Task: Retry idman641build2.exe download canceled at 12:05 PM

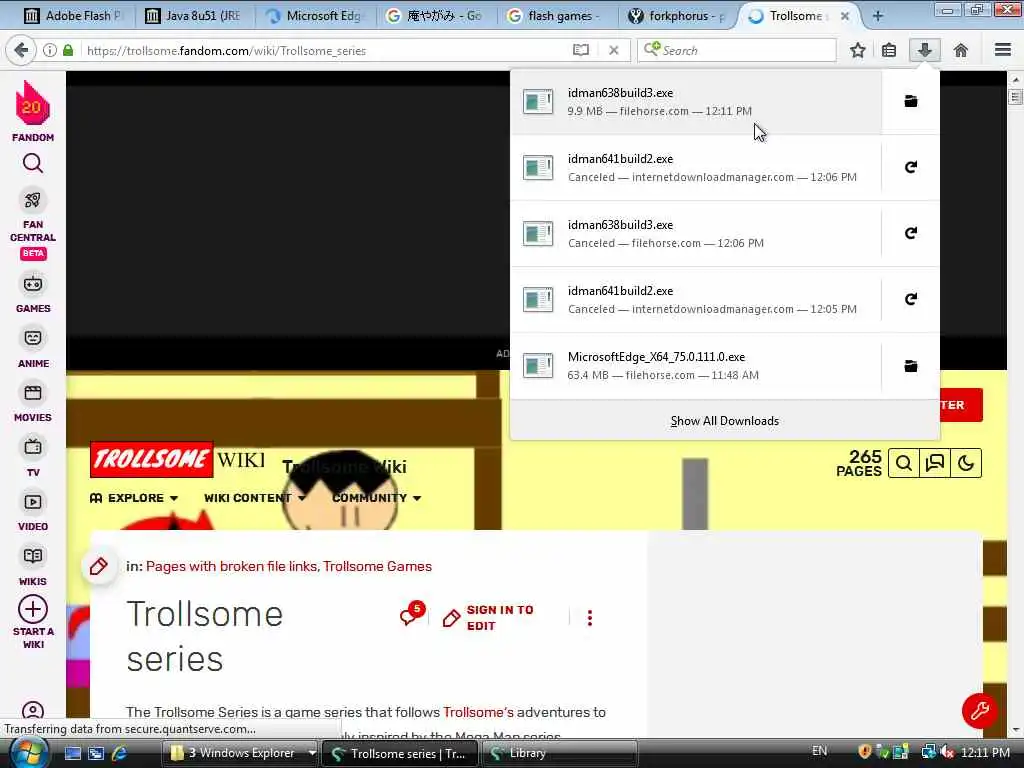Action: pyautogui.click(x=910, y=299)
